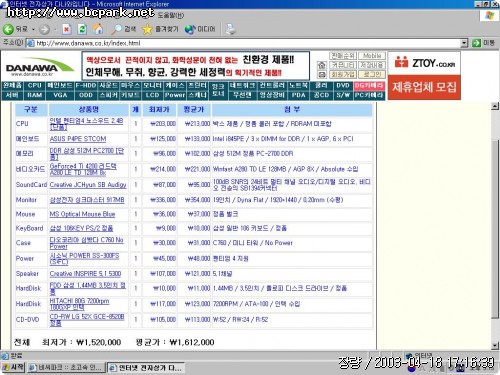Open the pink DG카메라 tab

pos(369,86)
